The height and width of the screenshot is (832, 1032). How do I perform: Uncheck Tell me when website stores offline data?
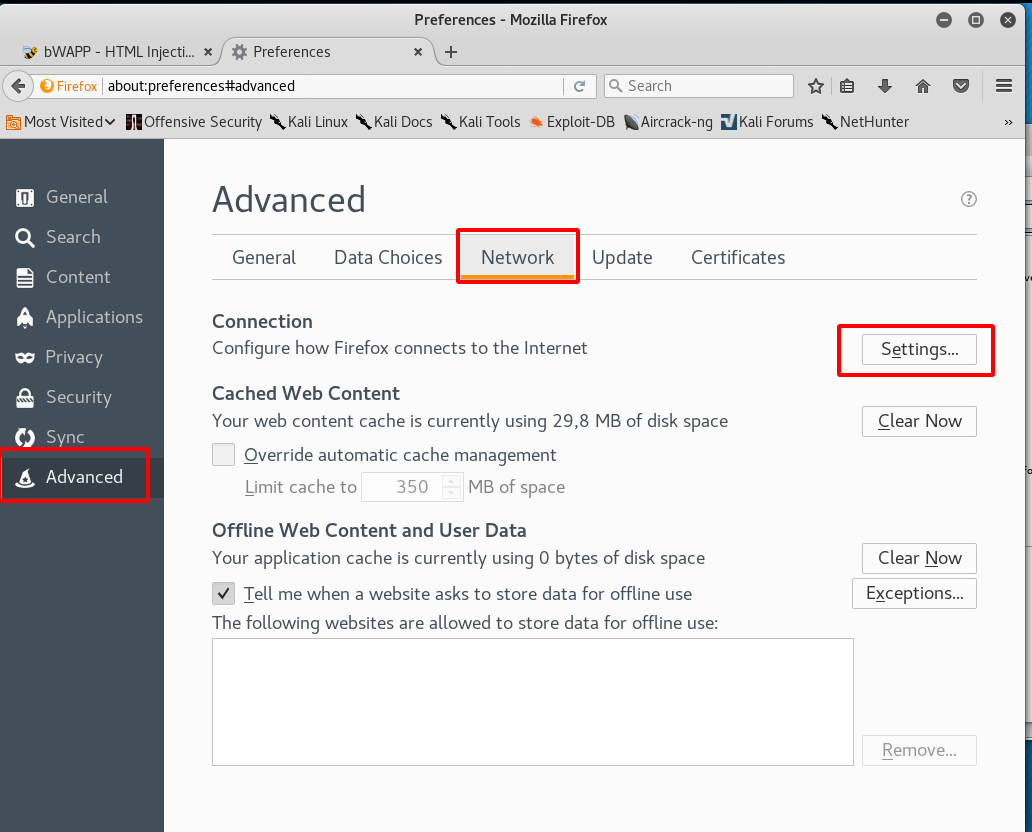point(224,593)
